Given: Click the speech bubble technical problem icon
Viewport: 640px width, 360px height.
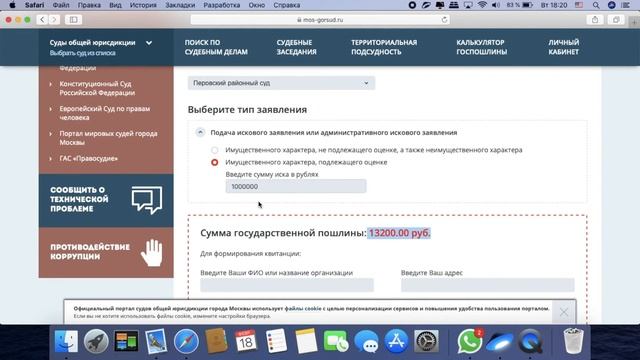Looking at the screenshot, I should click(147, 200).
